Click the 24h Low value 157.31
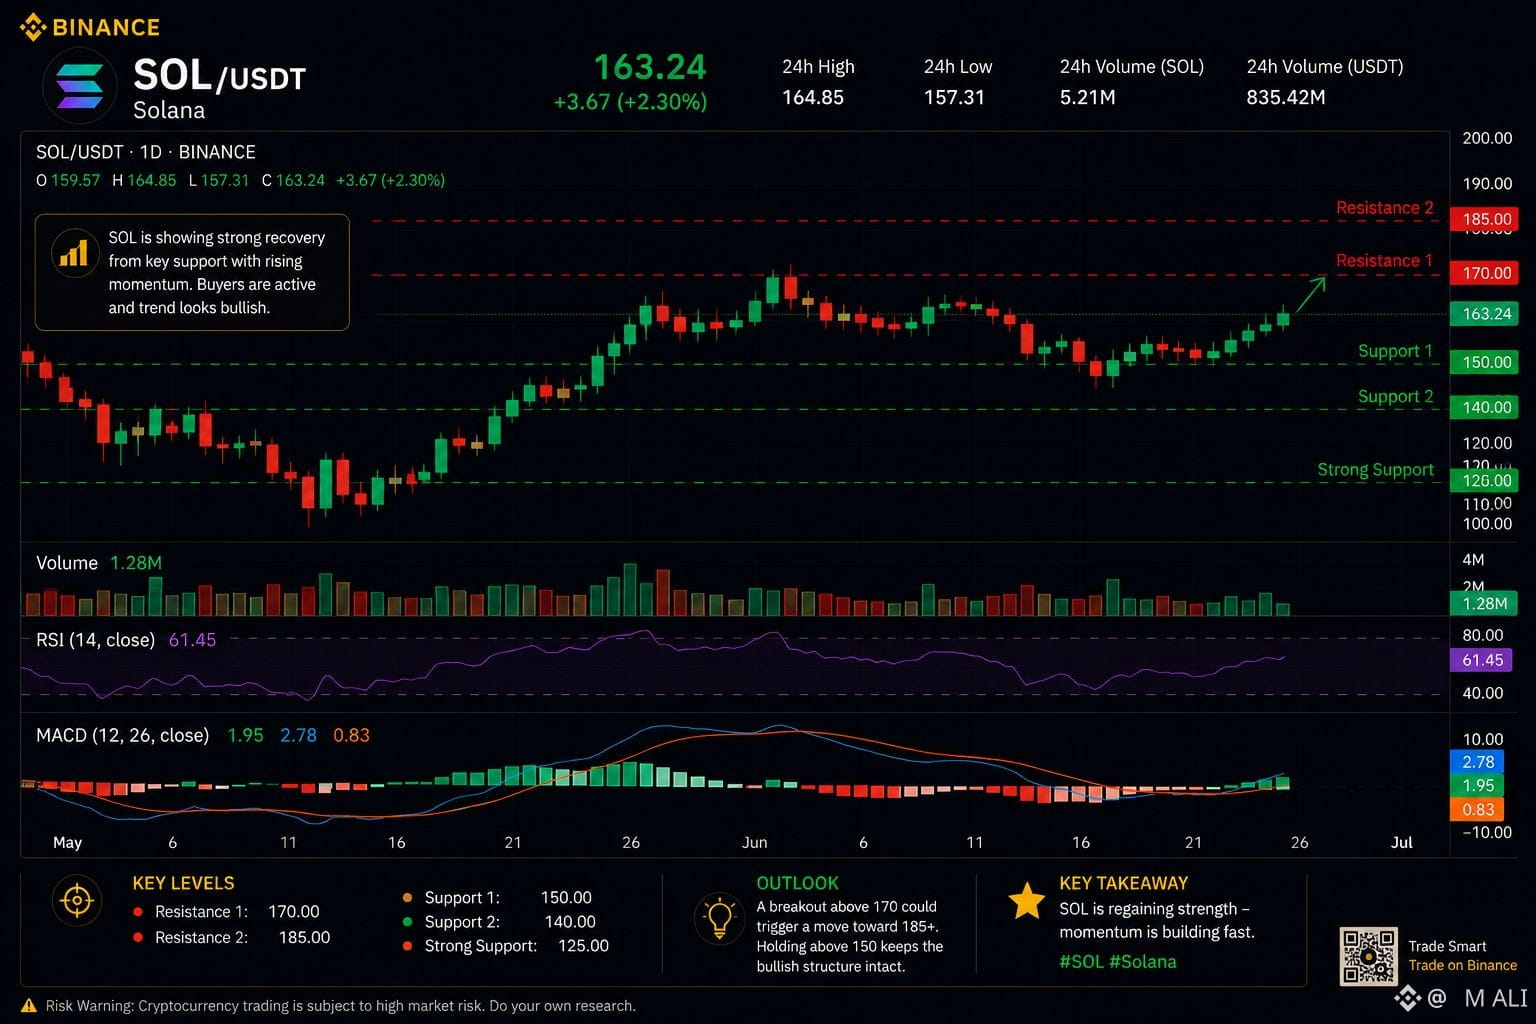 tap(954, 97)
